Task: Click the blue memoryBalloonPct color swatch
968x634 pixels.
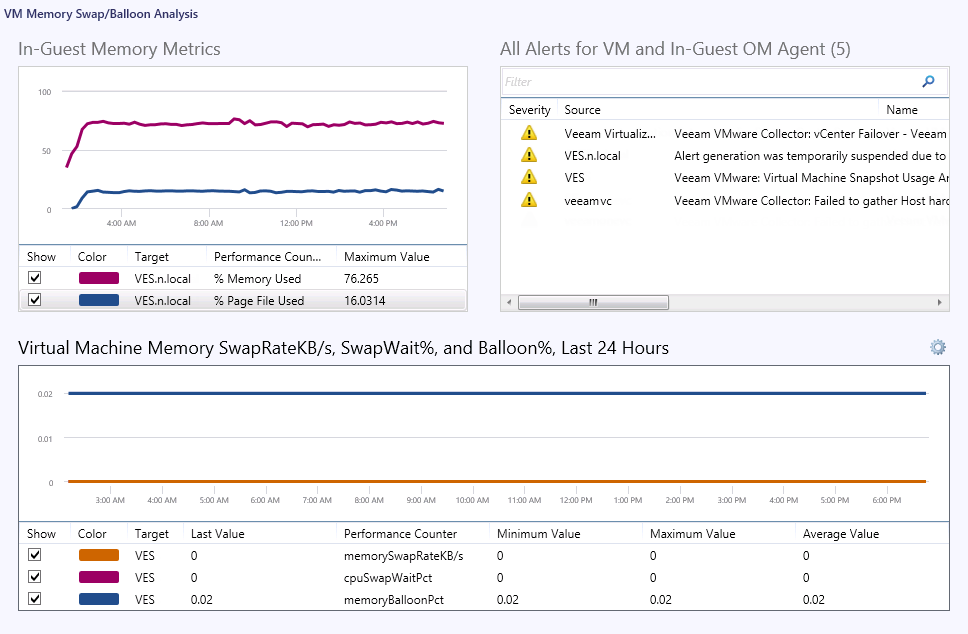Action: point(98,599)
